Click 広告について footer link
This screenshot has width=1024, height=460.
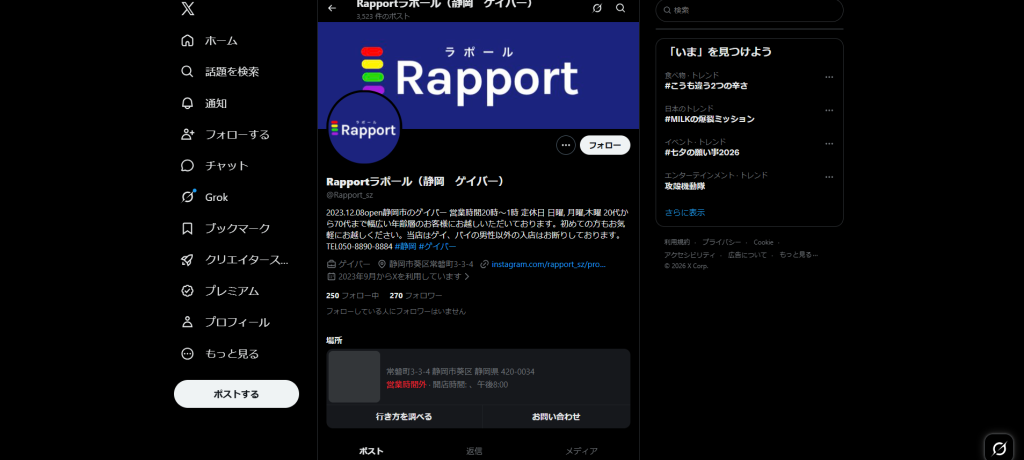[x=747, y=255]
